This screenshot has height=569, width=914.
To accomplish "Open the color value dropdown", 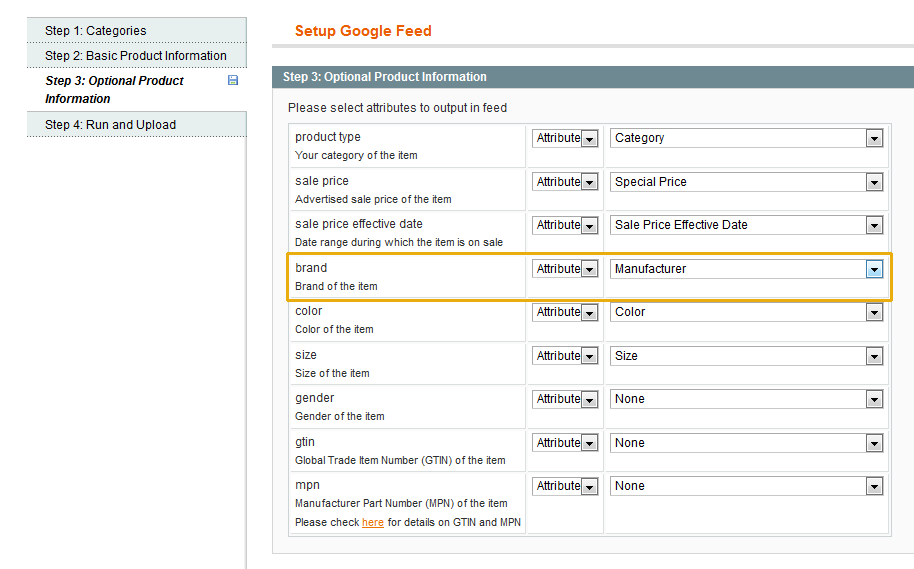I will [x=746, y=312].
